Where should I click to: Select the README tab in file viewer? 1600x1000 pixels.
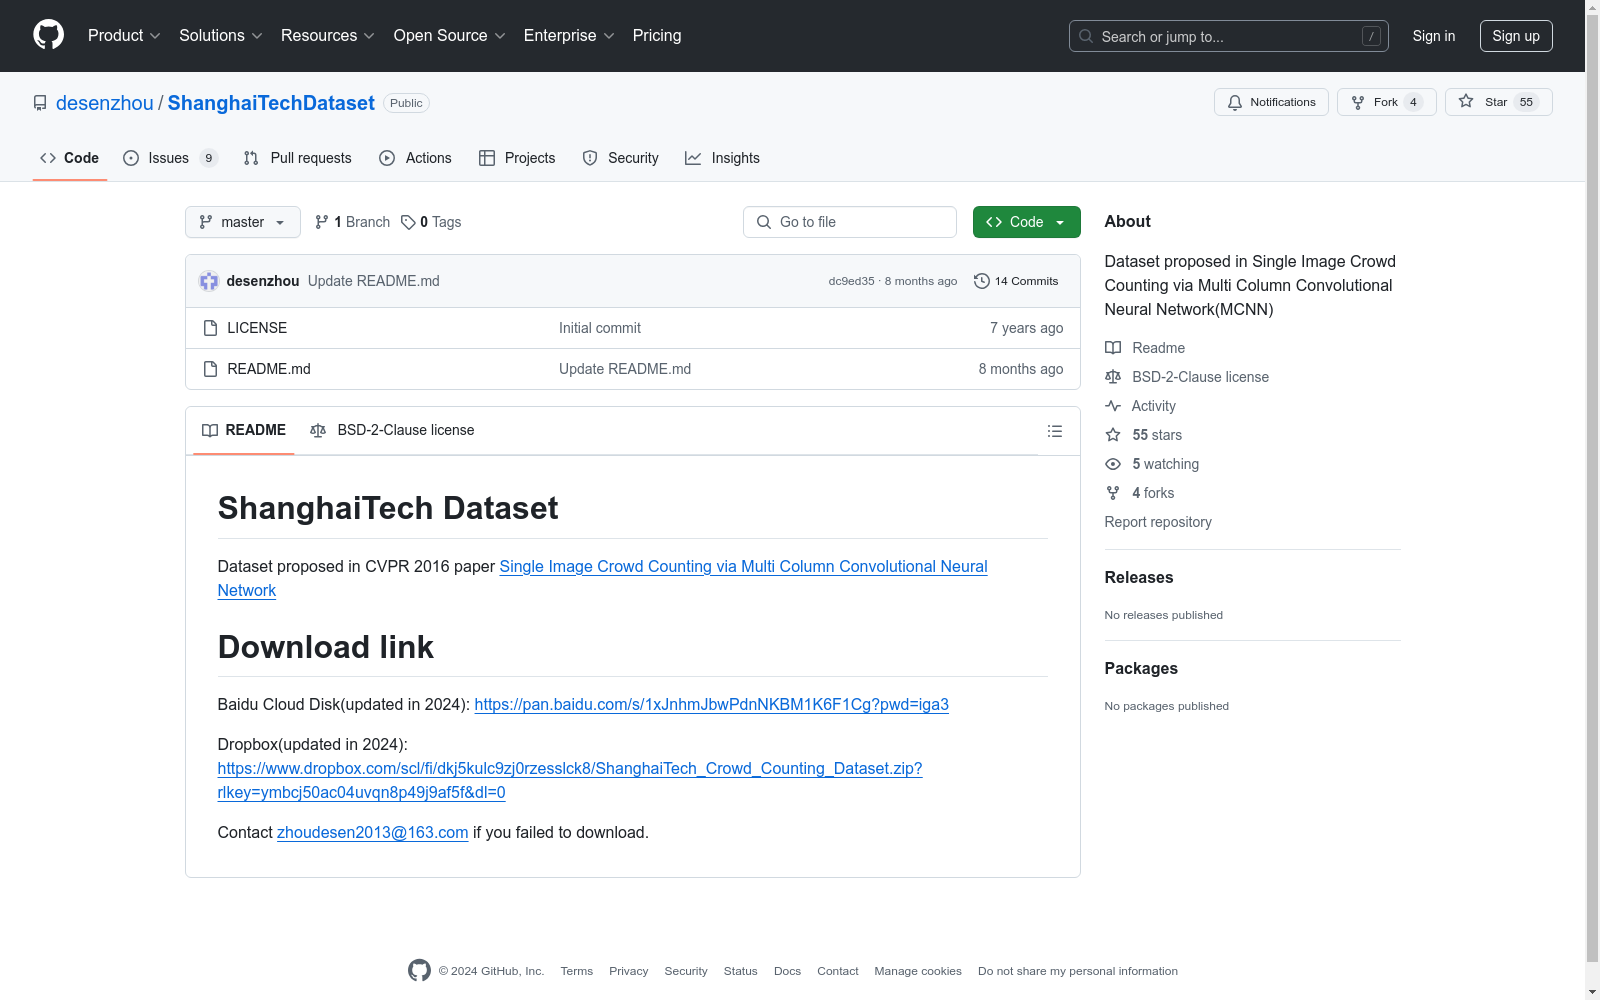click(x=244, y=430)
